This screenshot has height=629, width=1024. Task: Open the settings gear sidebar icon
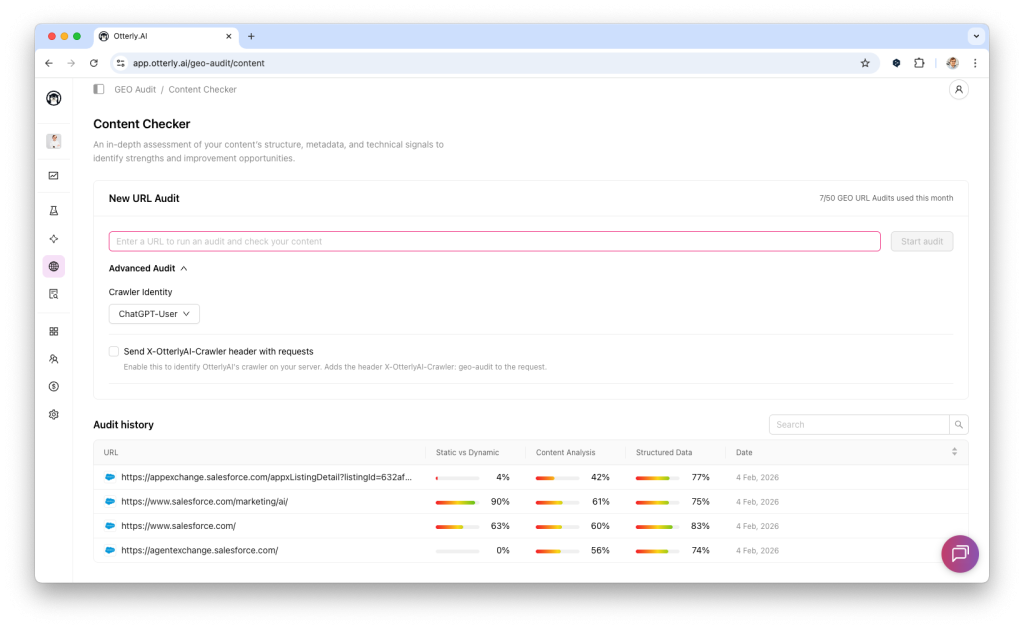(x=54, y=414)
